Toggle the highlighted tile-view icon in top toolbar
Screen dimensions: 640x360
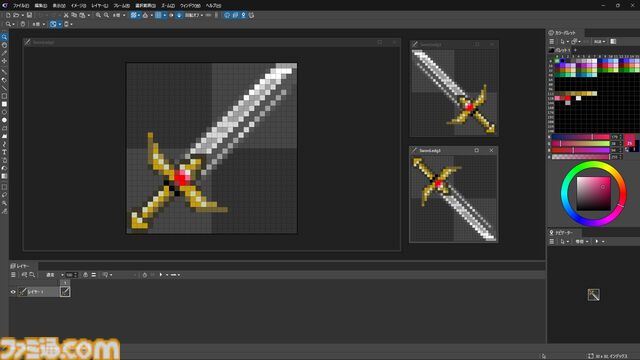[133, 15]
